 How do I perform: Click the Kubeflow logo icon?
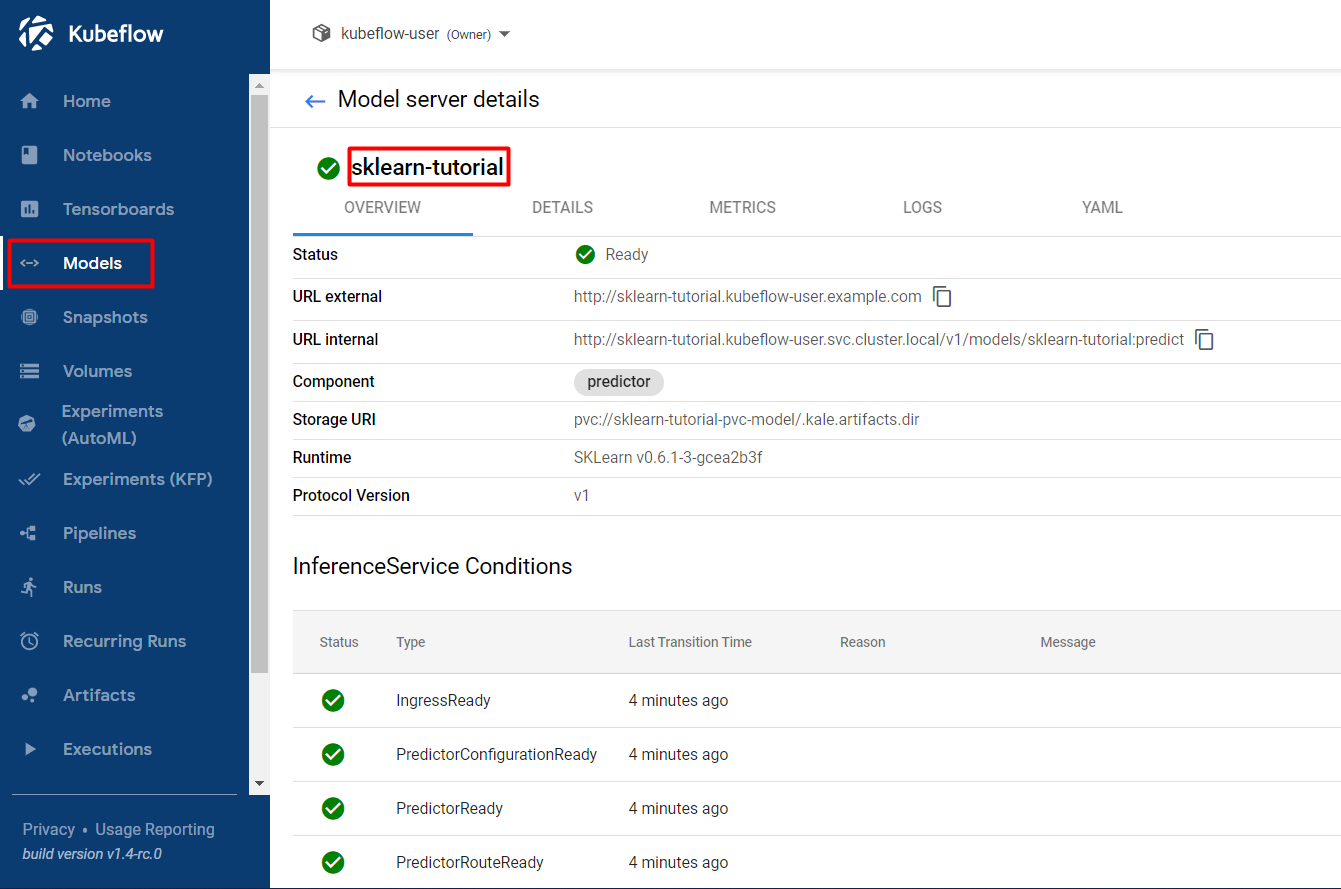(x=37, y=33)
